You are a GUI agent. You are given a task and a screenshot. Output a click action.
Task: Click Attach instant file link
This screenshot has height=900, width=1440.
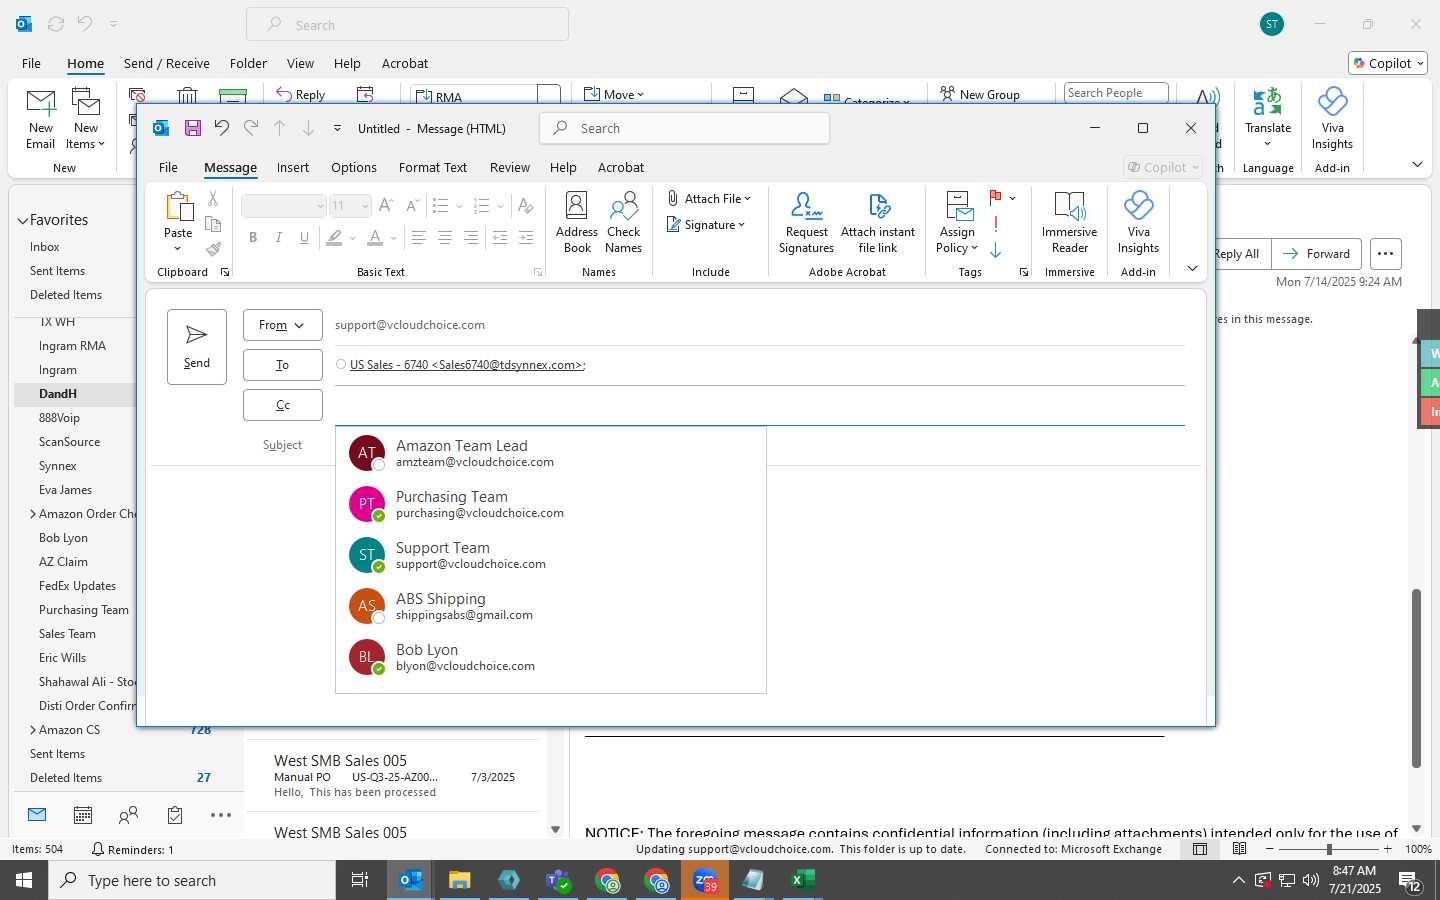pos(878,222)
